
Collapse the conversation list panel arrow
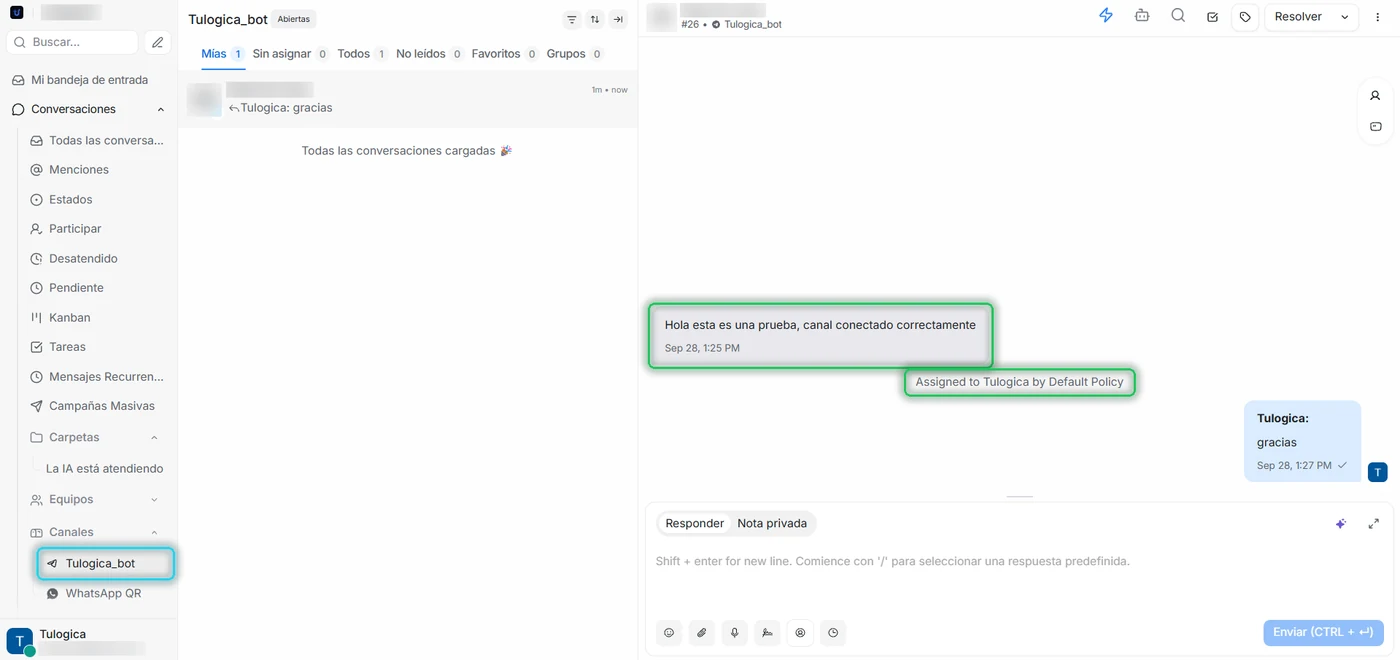(618, 20)
